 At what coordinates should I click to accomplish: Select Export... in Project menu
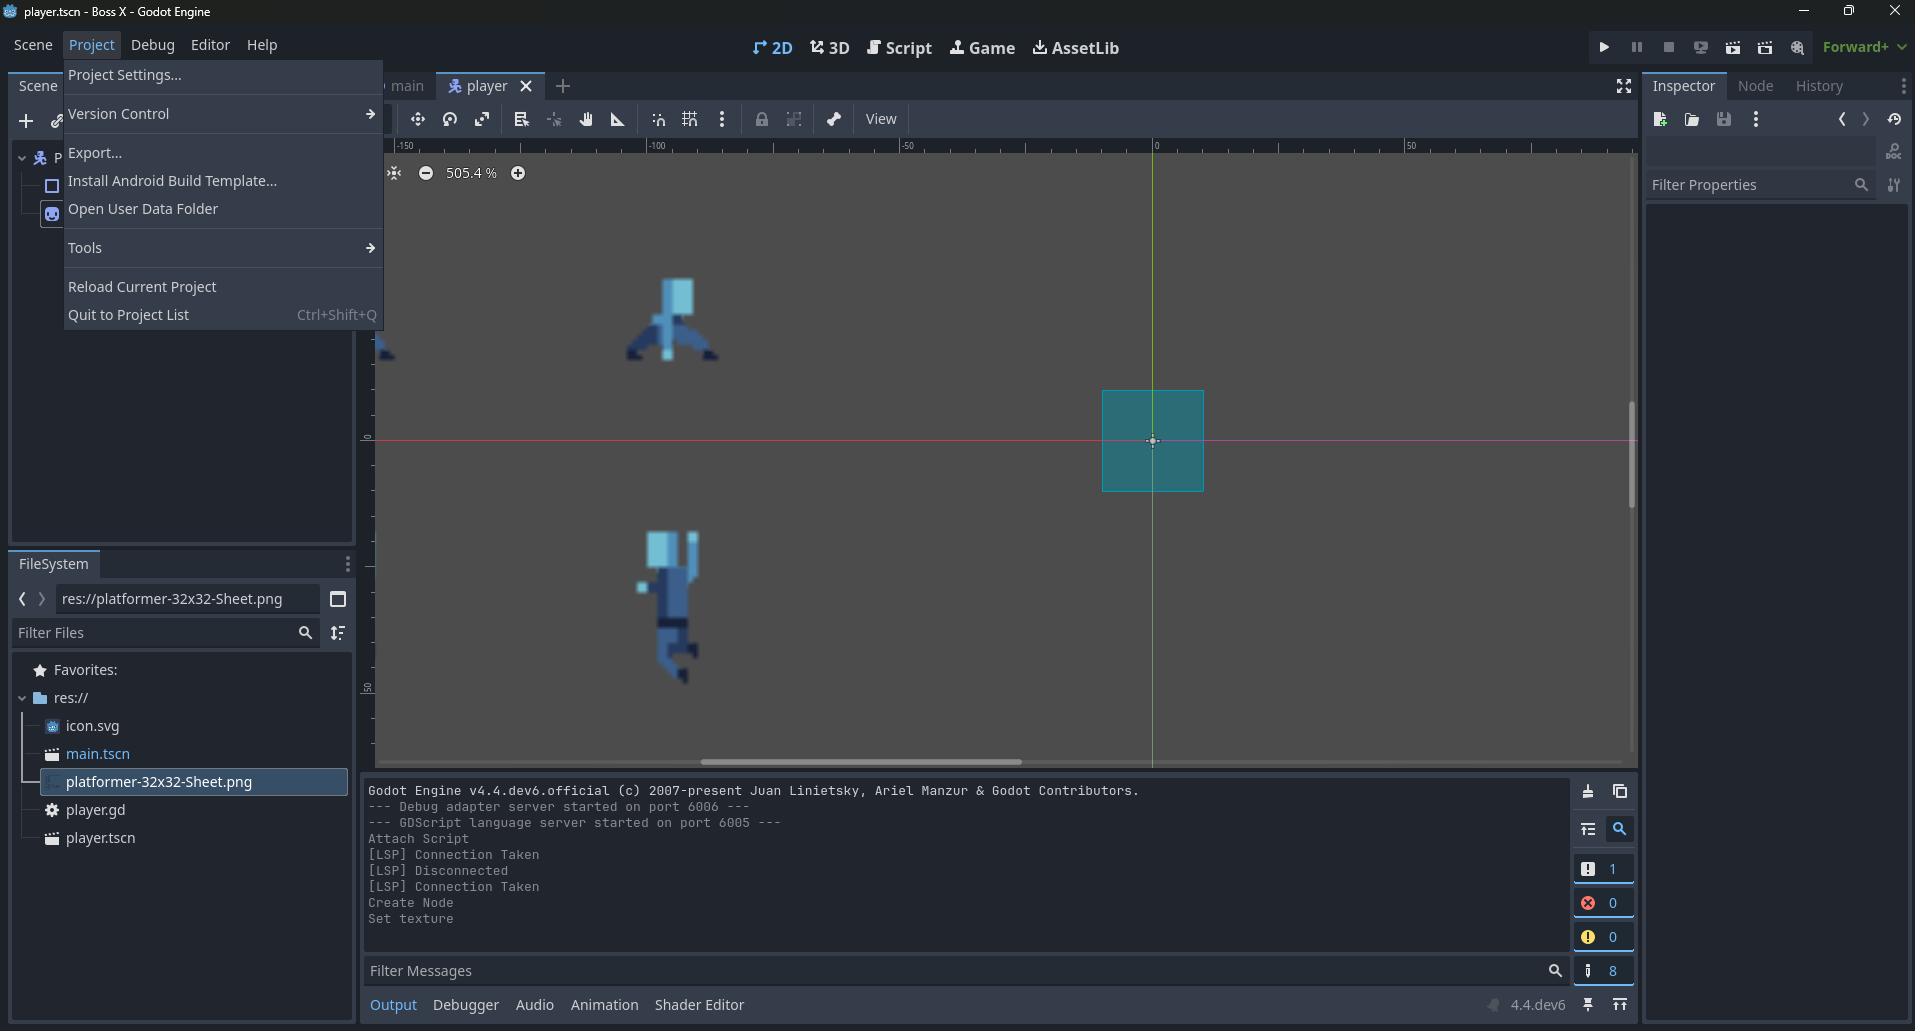(223, 153)
